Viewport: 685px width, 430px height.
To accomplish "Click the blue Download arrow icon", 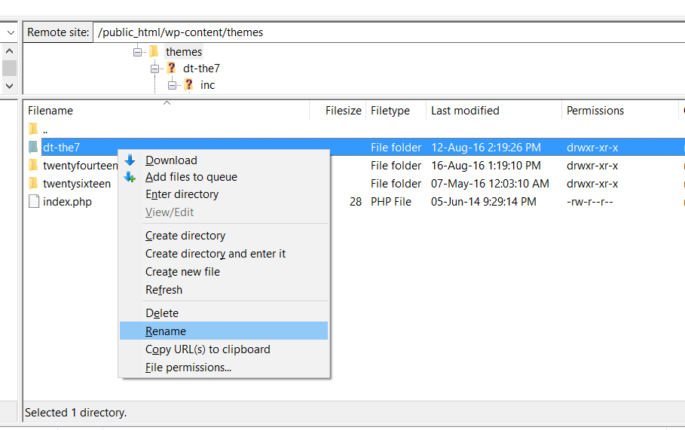I will [x=129, y=160].
